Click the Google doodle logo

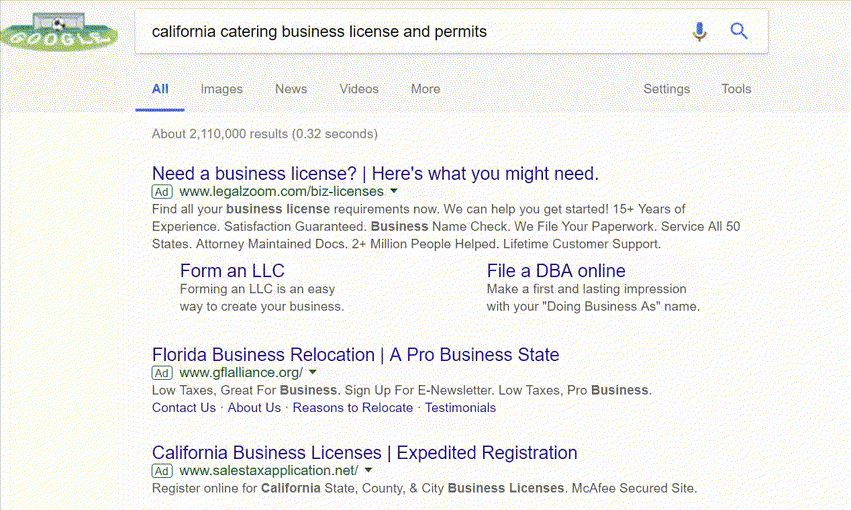[x=55, y=32]
